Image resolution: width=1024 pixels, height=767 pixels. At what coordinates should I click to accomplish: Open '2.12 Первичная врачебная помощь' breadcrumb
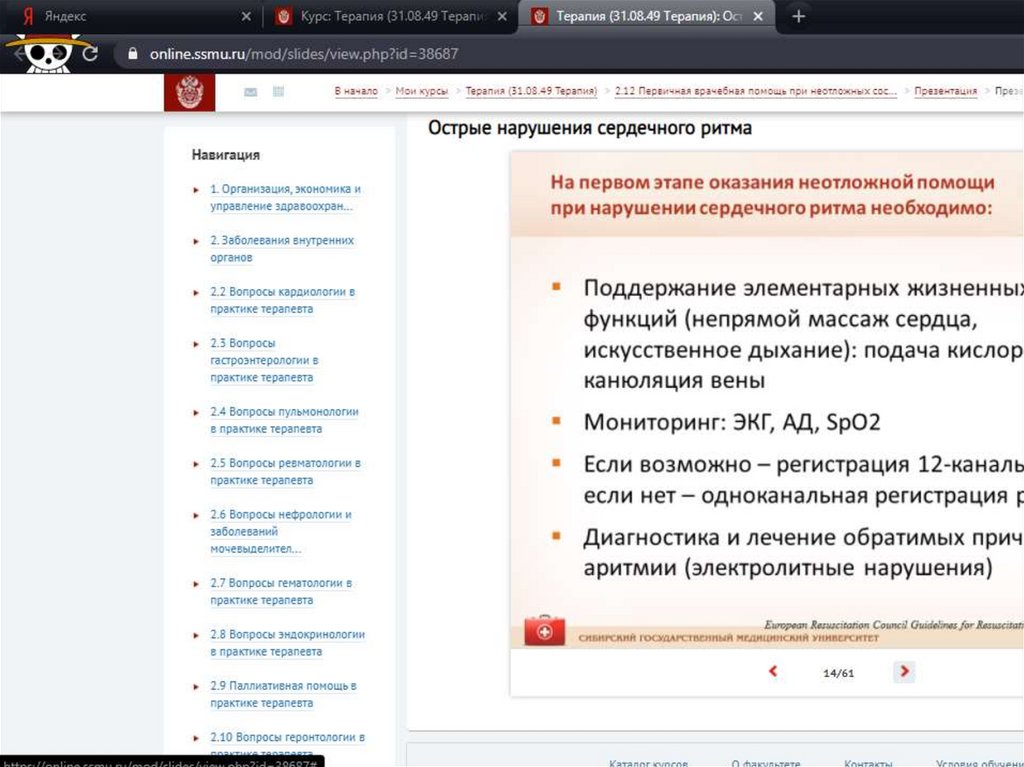[x=756, y=91]
